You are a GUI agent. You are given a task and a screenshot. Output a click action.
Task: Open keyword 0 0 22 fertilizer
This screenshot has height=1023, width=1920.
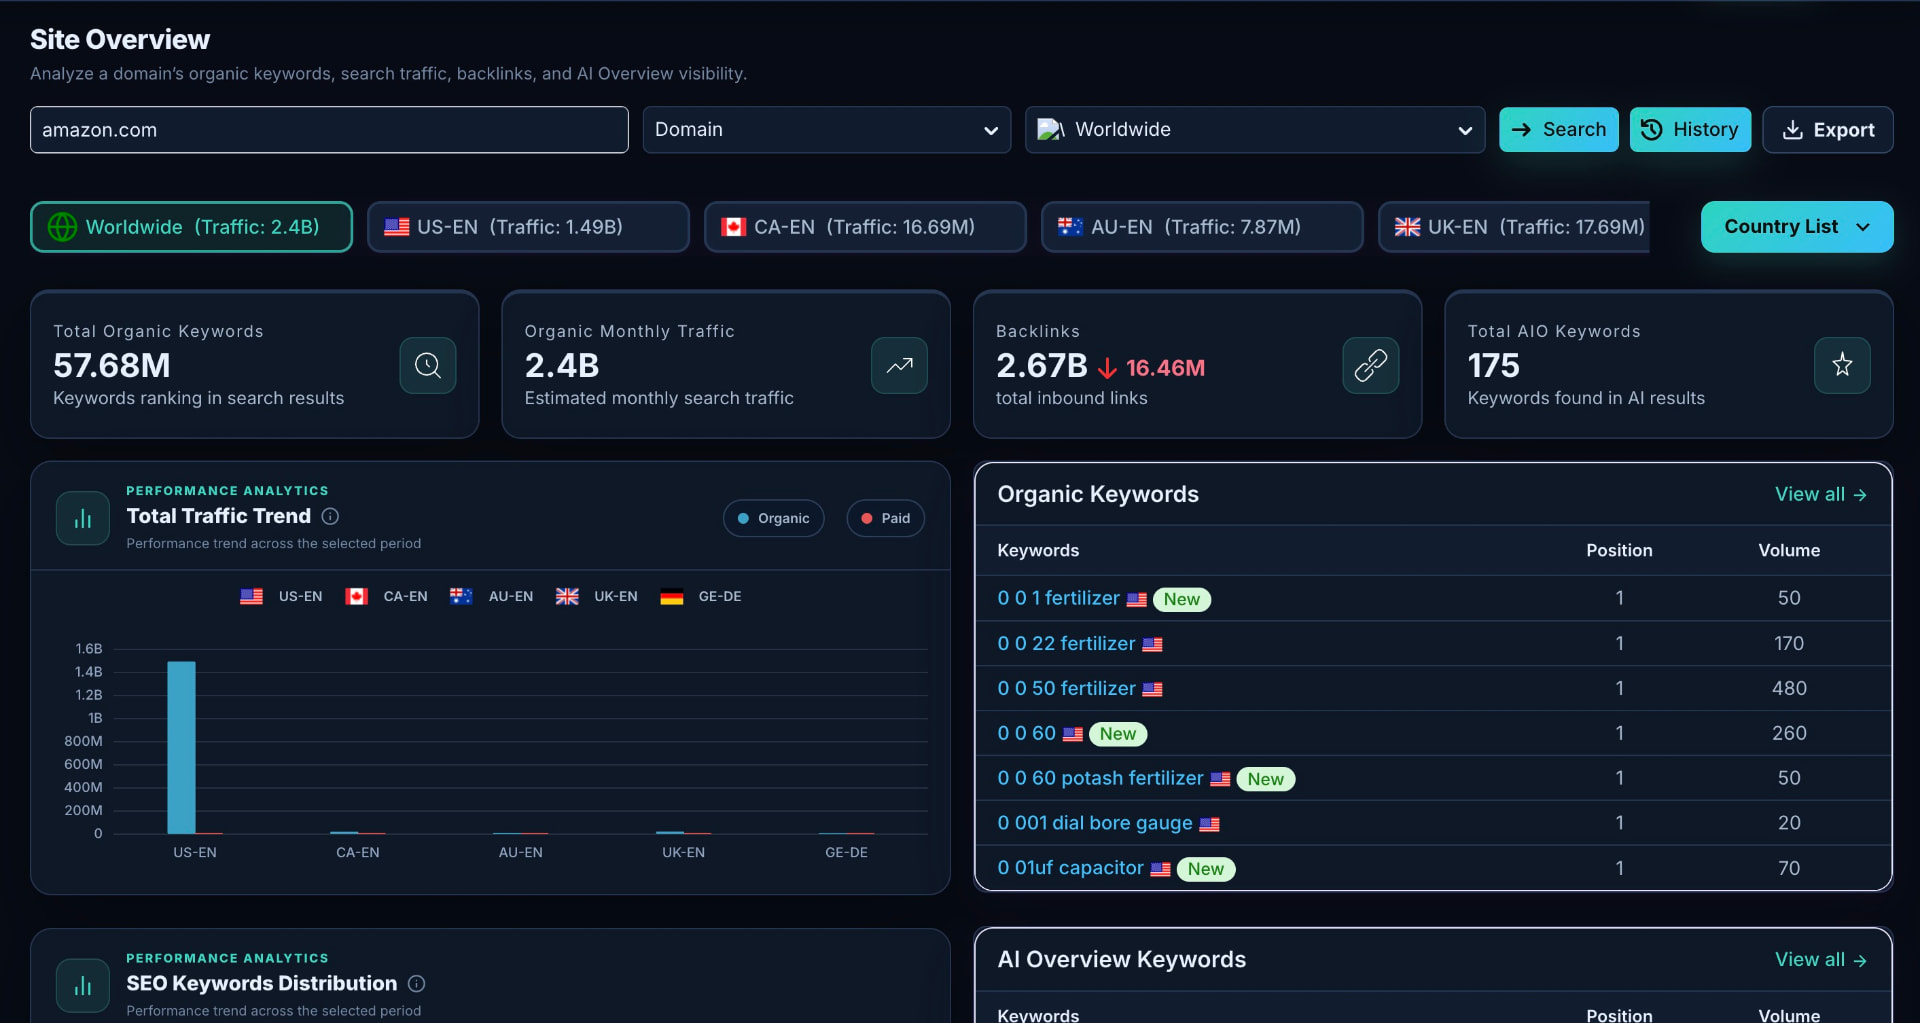coord(1066,643)
